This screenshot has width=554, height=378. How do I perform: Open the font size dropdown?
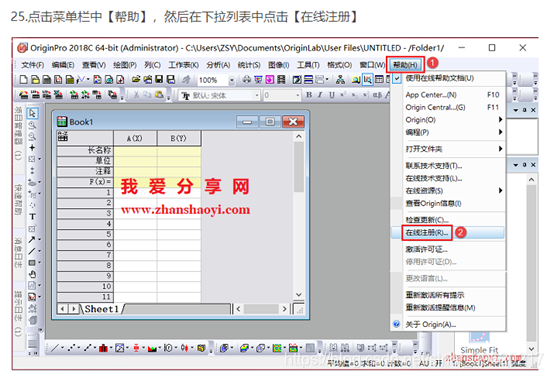[x=297, y=95]
